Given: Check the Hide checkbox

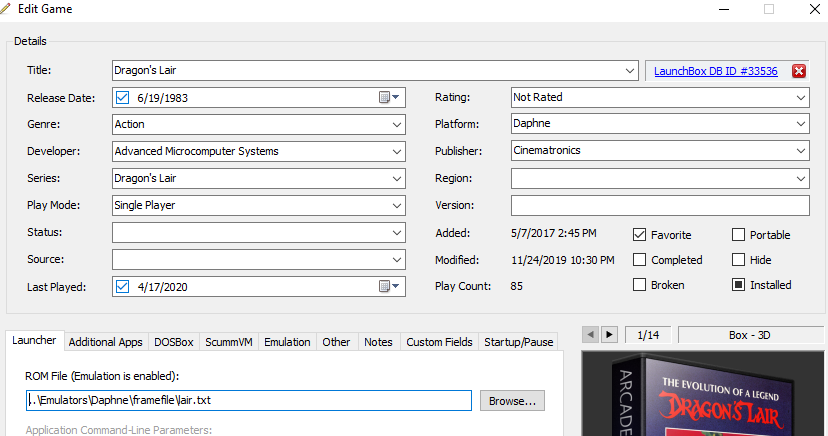Looking at the screenshot, I should tap(738, 260).
